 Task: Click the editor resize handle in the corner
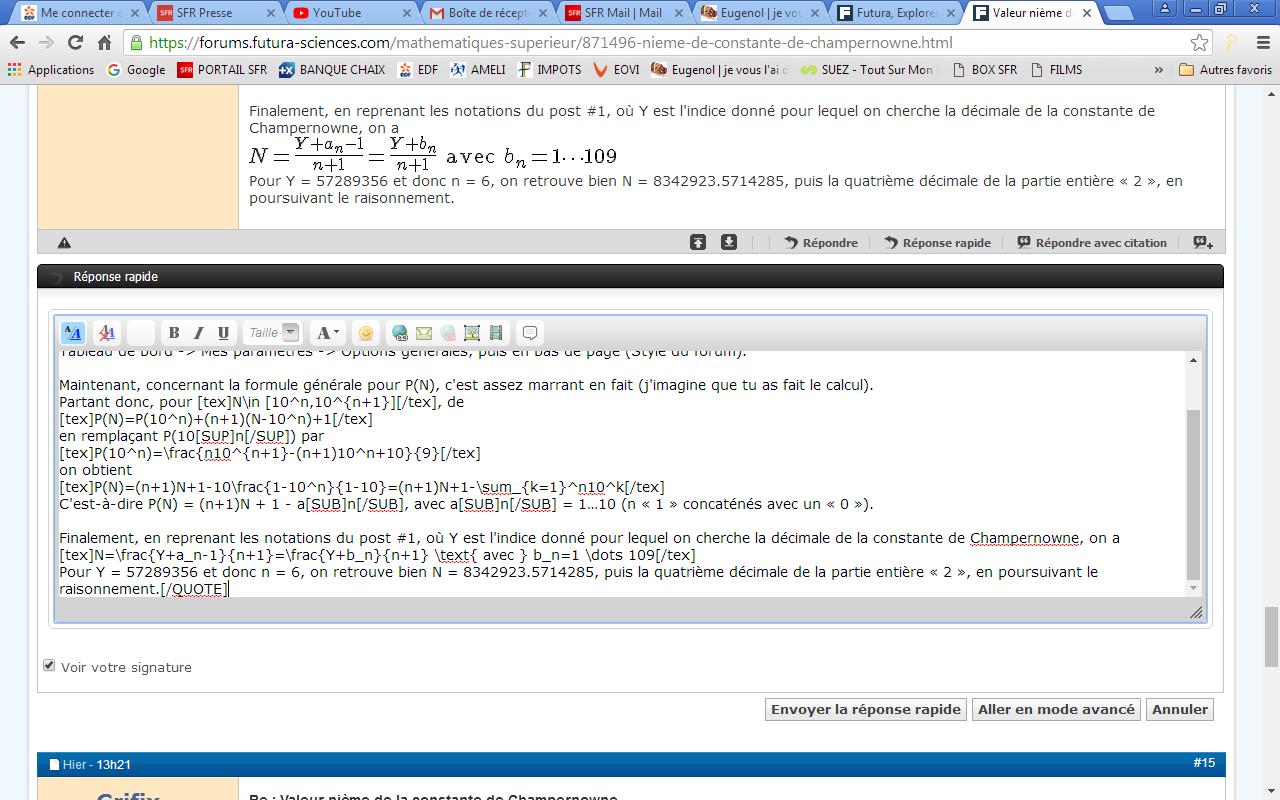[x=1196, y=612]
